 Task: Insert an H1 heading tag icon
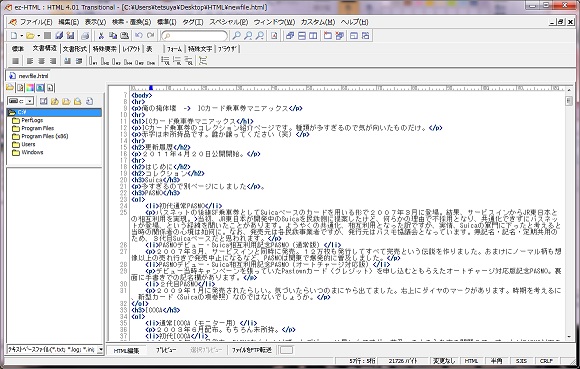[93, 61]
